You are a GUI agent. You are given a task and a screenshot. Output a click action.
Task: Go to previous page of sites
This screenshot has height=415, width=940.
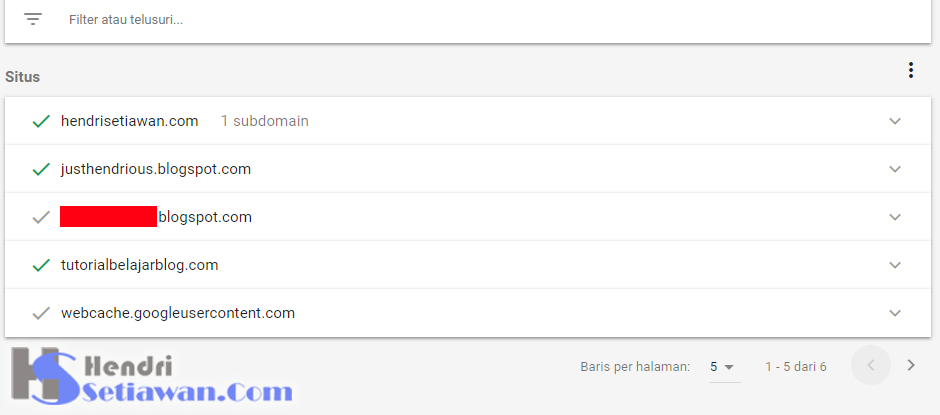[870, 366]
